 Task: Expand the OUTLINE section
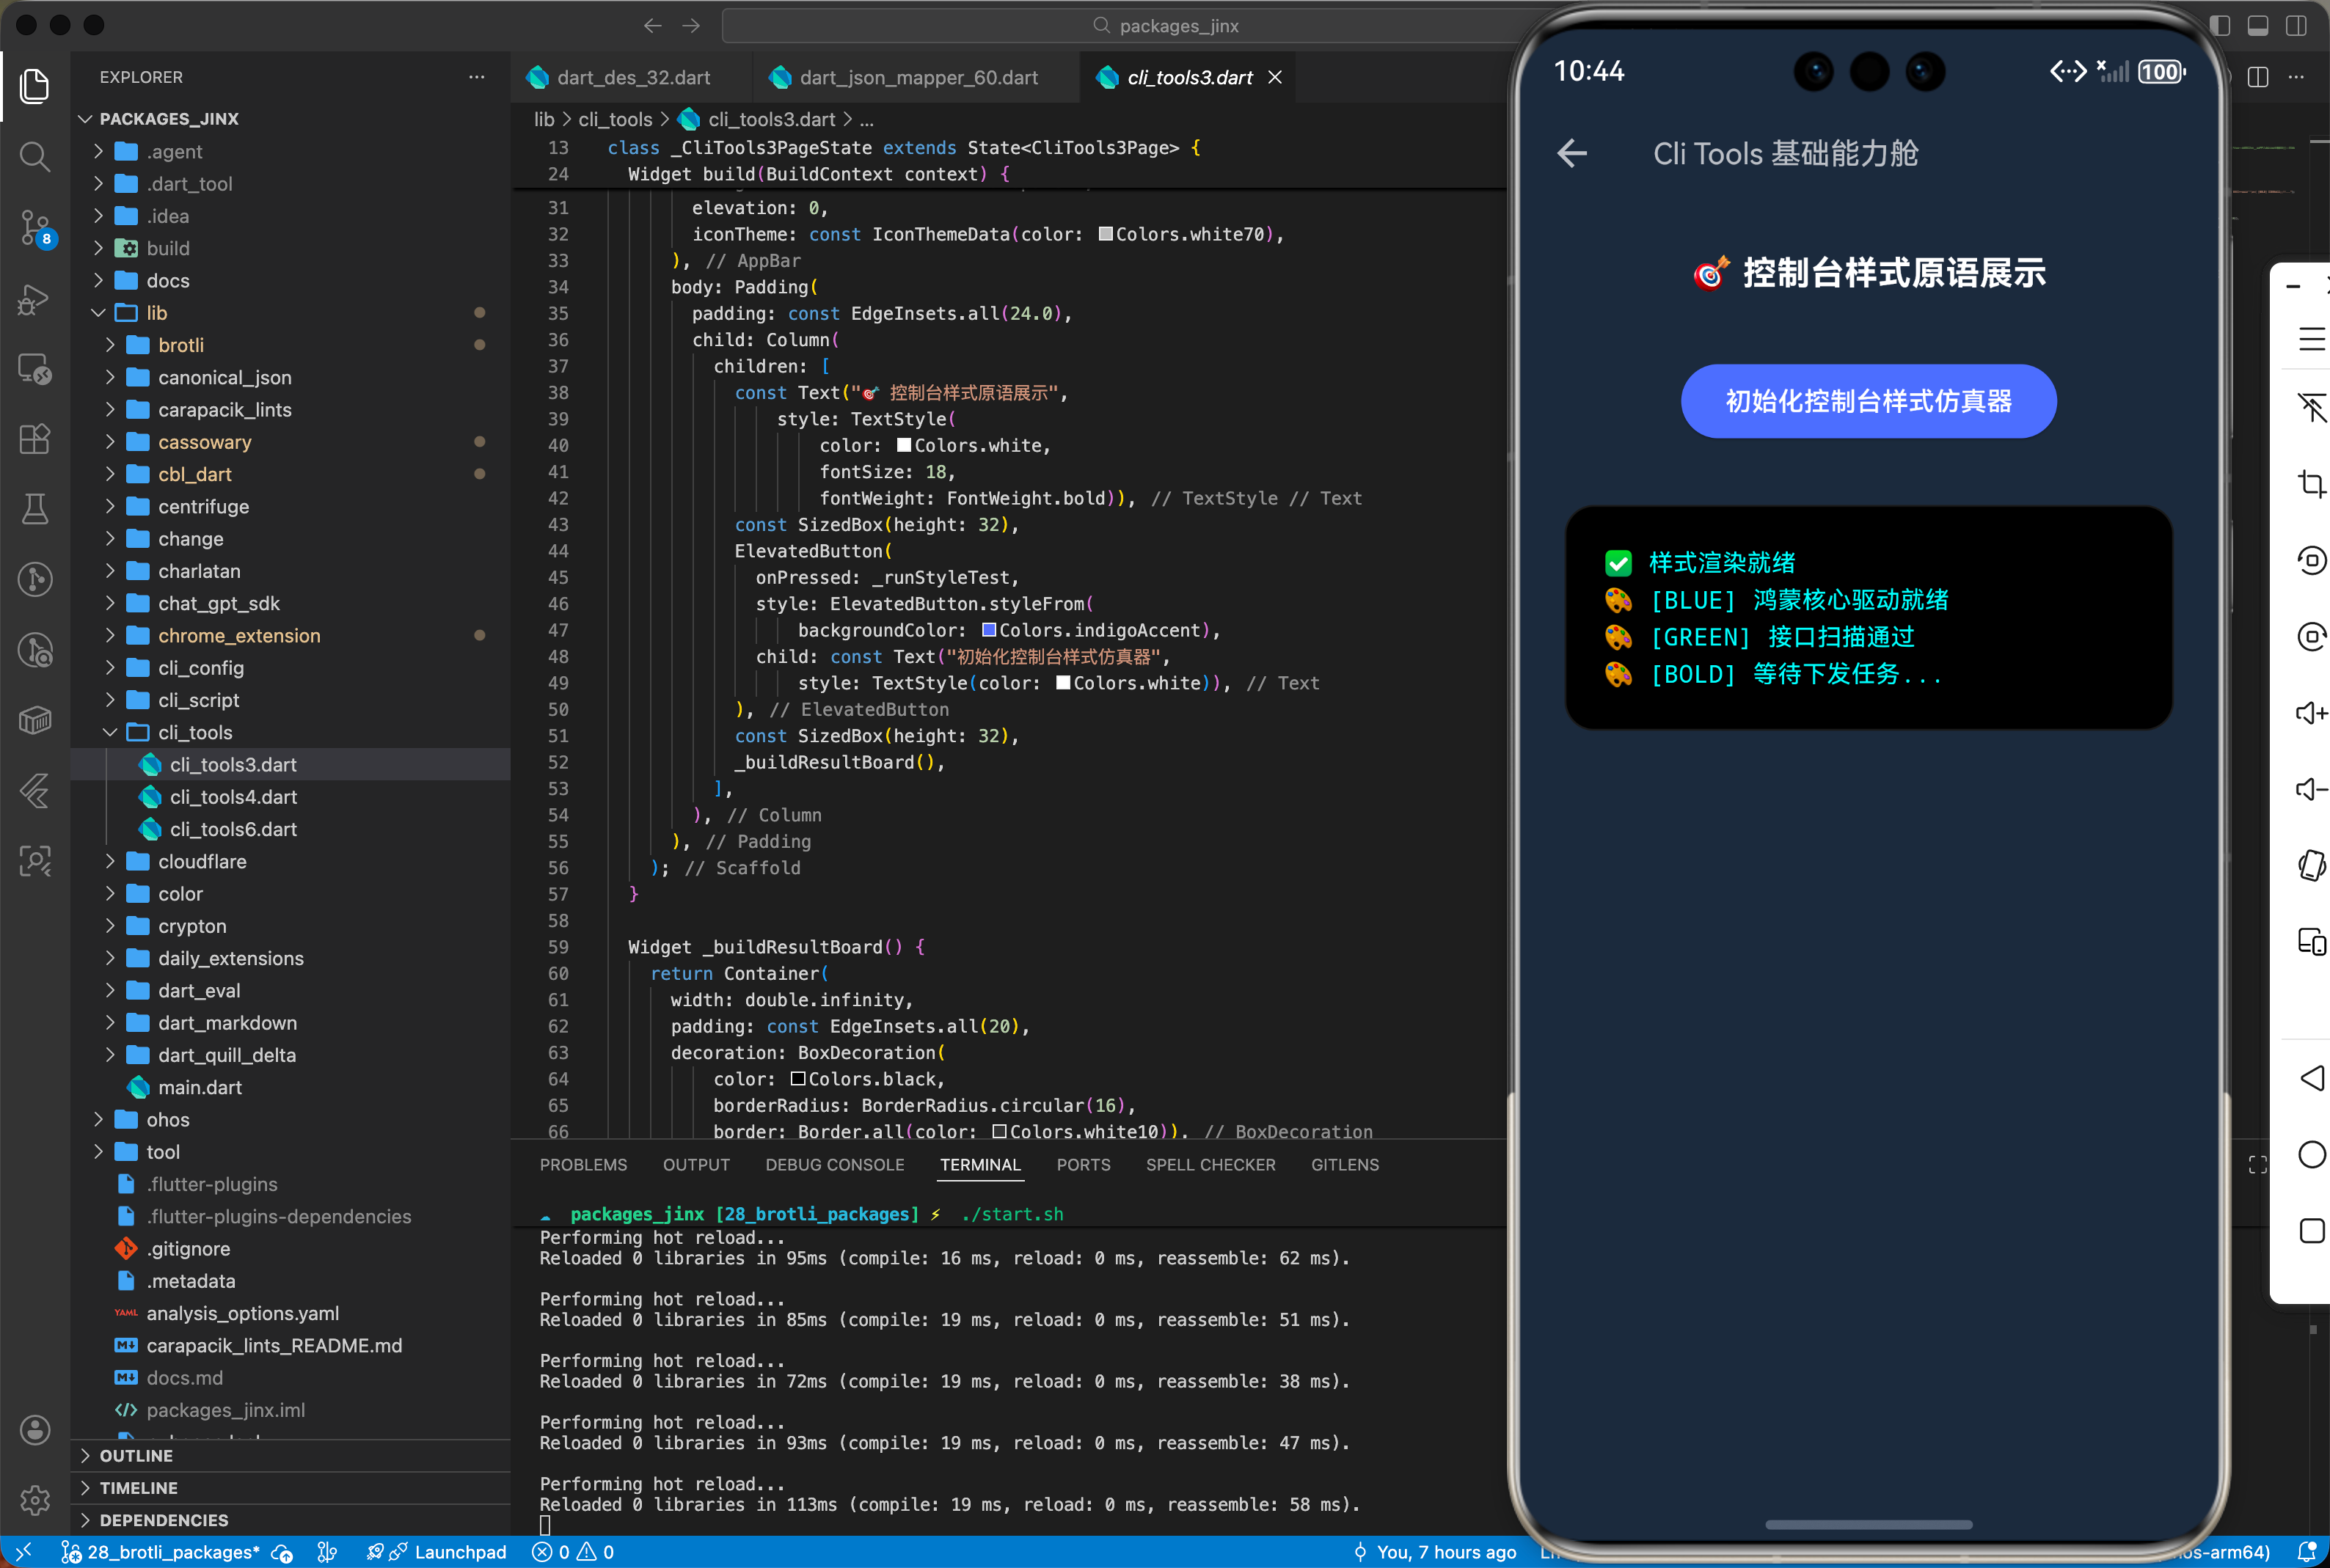[x=136, y=1456]
